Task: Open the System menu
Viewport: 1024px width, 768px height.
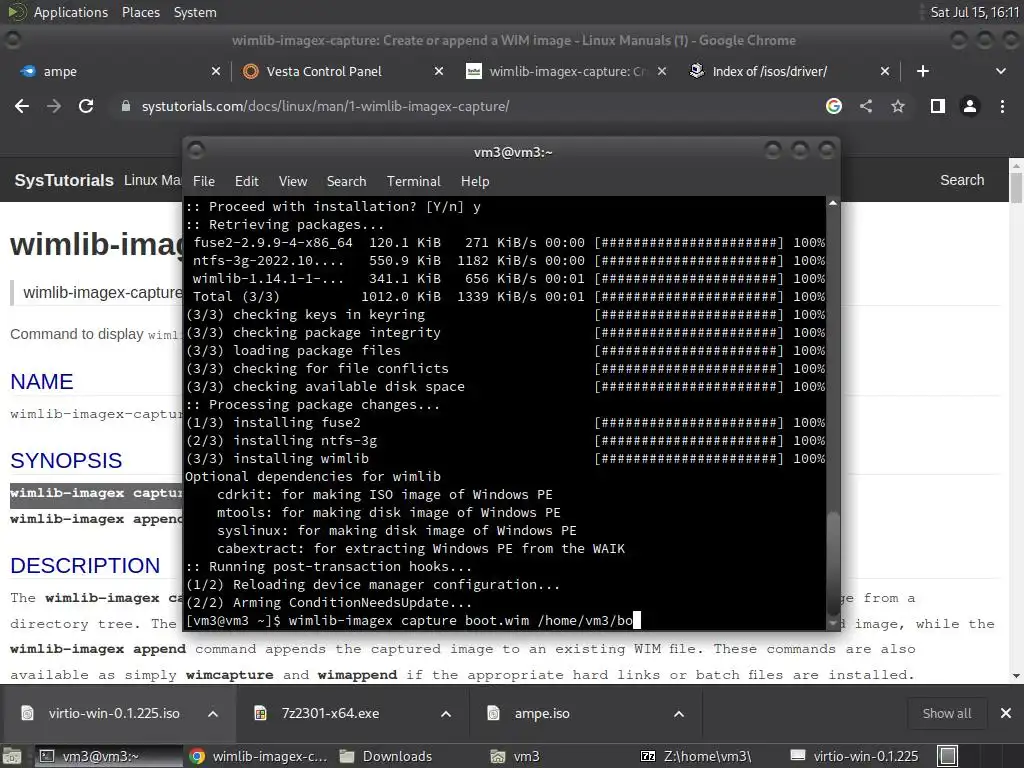Action: click(x=195, y=12)
